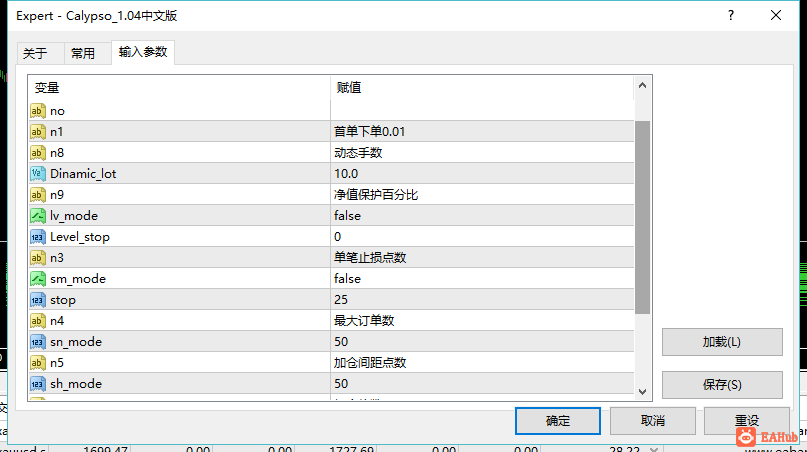Click the value 首单下单0.01

point(370,132)
